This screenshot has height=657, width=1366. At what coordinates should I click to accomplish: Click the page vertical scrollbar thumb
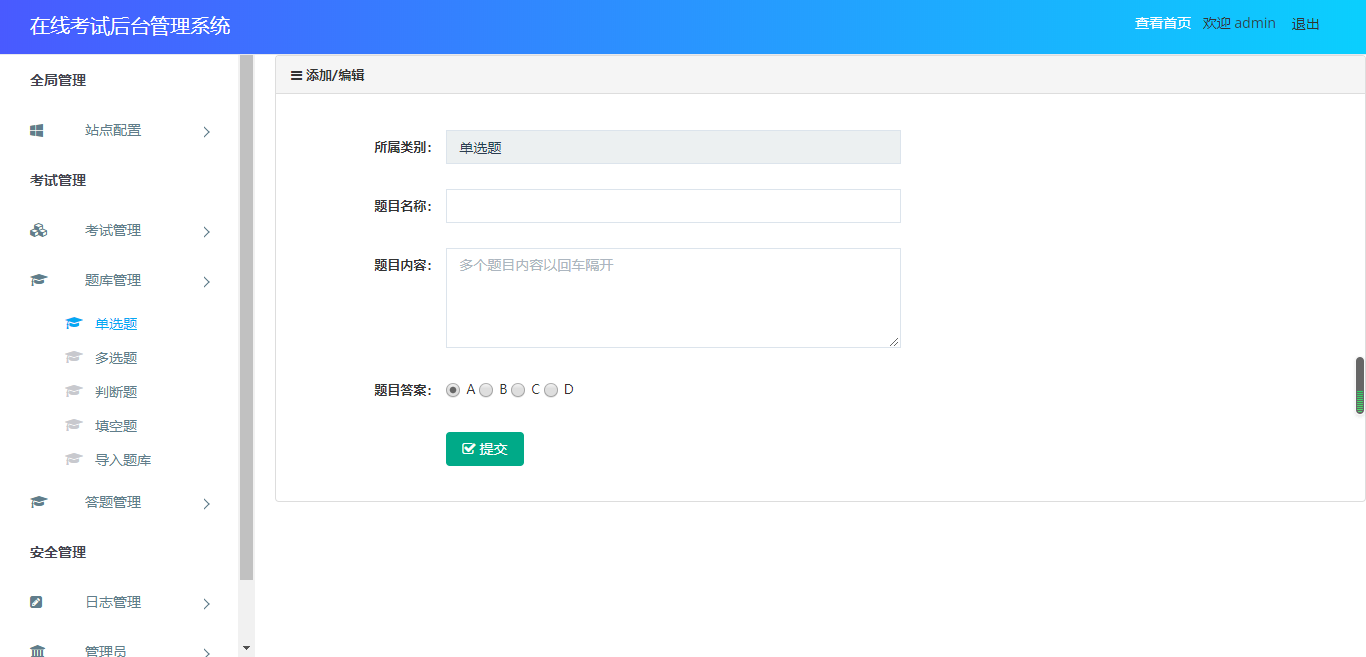pyautogui.click(x=1359, y=385)
